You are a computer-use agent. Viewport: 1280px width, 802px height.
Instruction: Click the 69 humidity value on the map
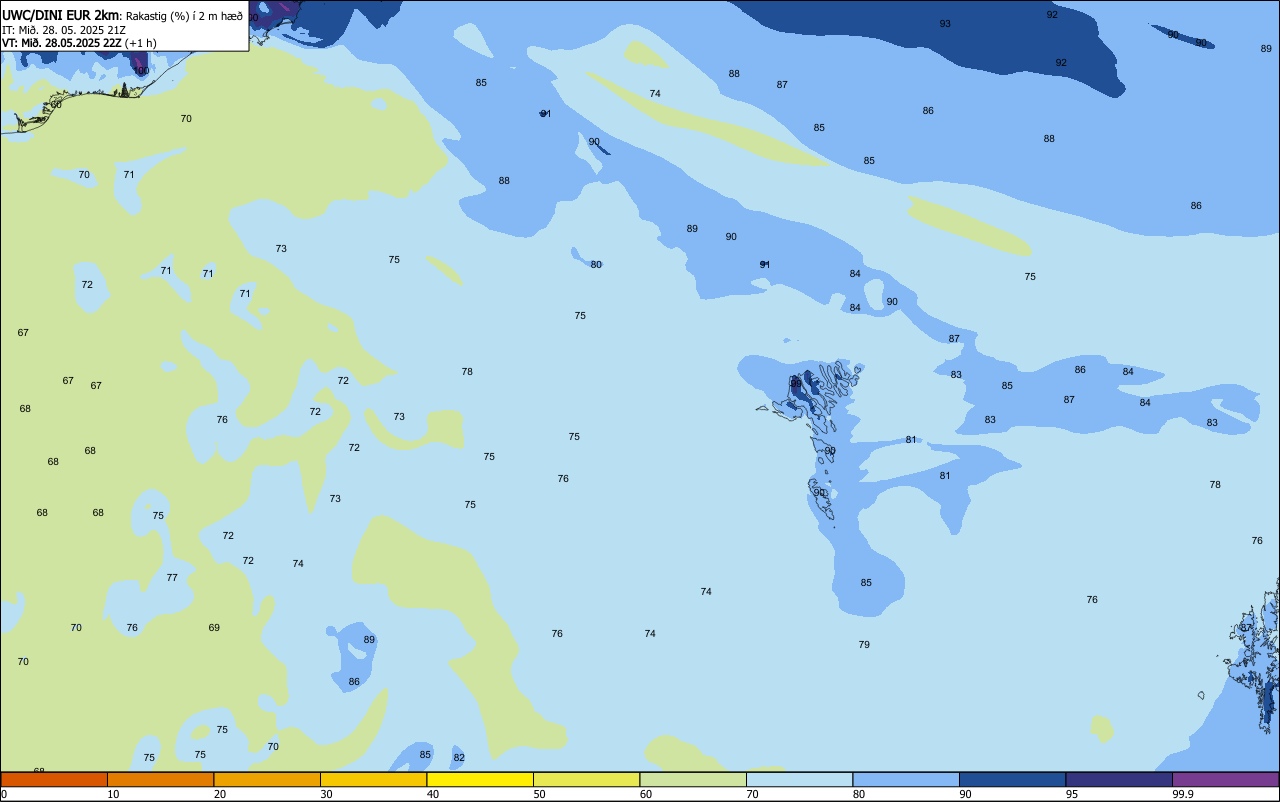(x=214, y=628)
